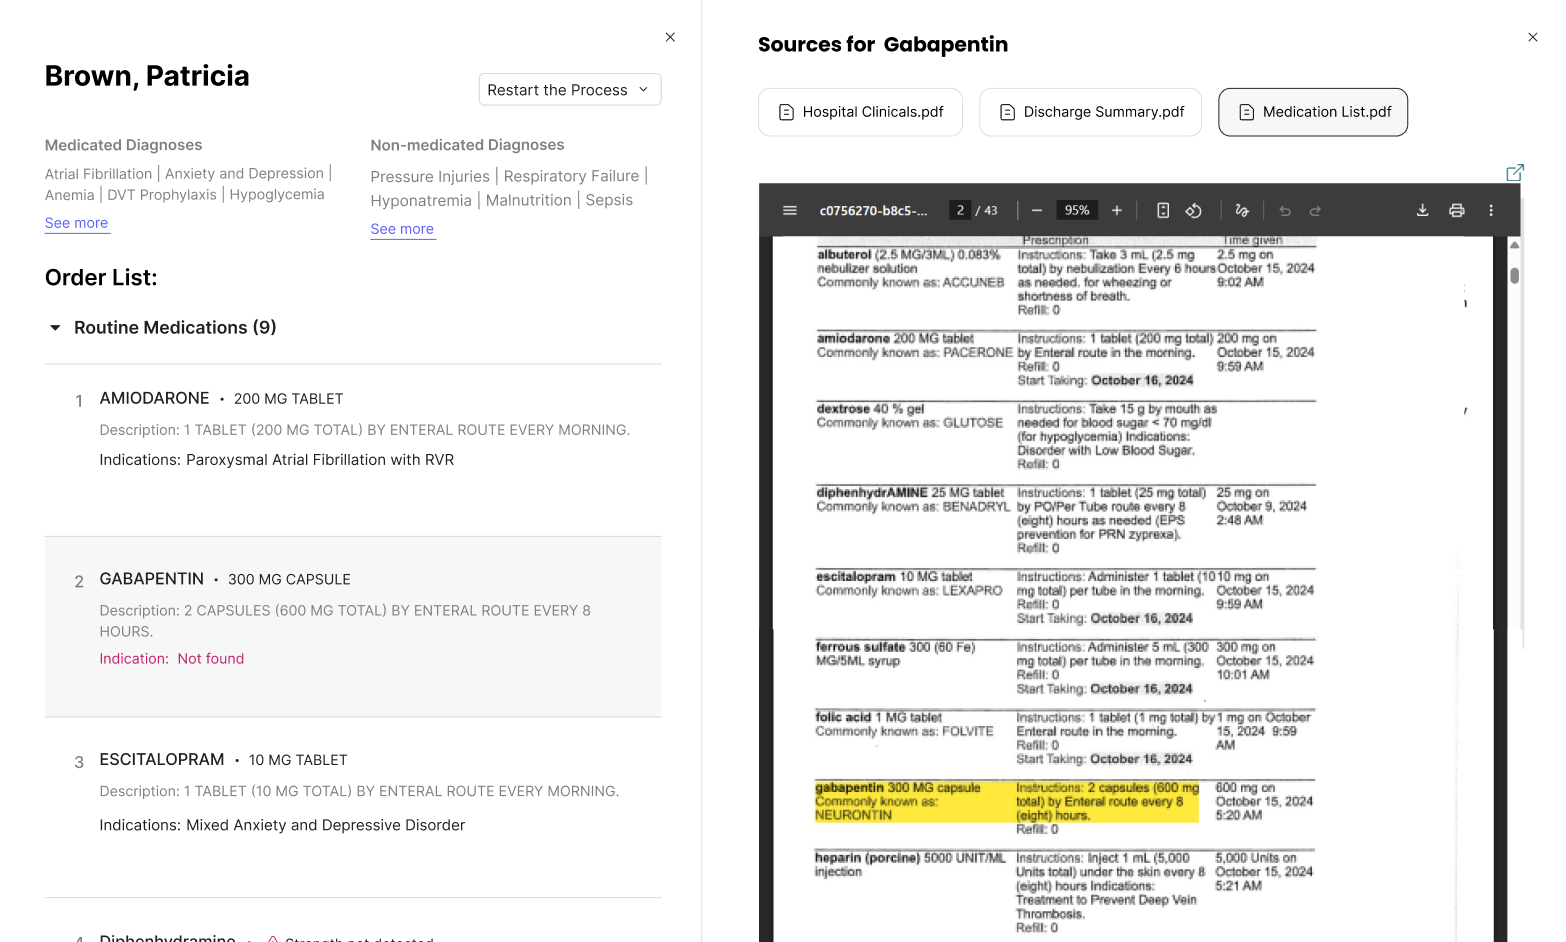Click the Atrial Fibrillation diagnosis
This screenshot has height=942, width=1566.
click(x=98, y=174)
